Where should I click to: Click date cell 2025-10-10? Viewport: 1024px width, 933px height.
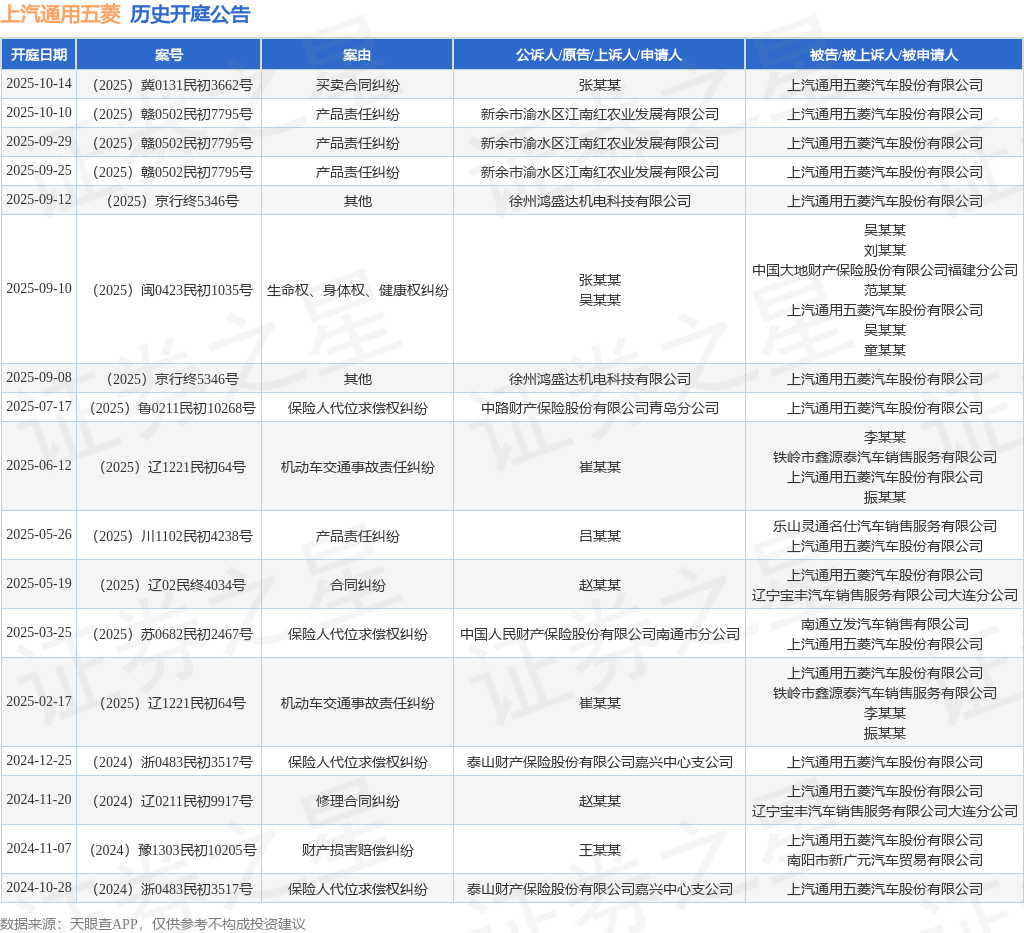(39, 112)
